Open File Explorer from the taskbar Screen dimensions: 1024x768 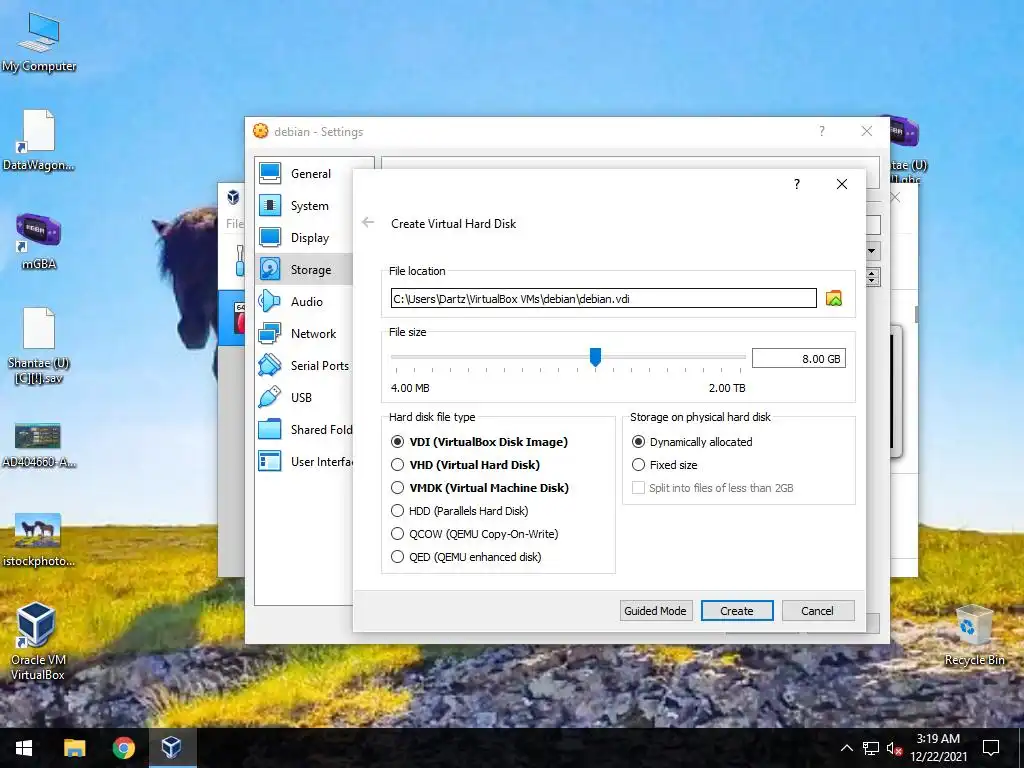point(74,748)
